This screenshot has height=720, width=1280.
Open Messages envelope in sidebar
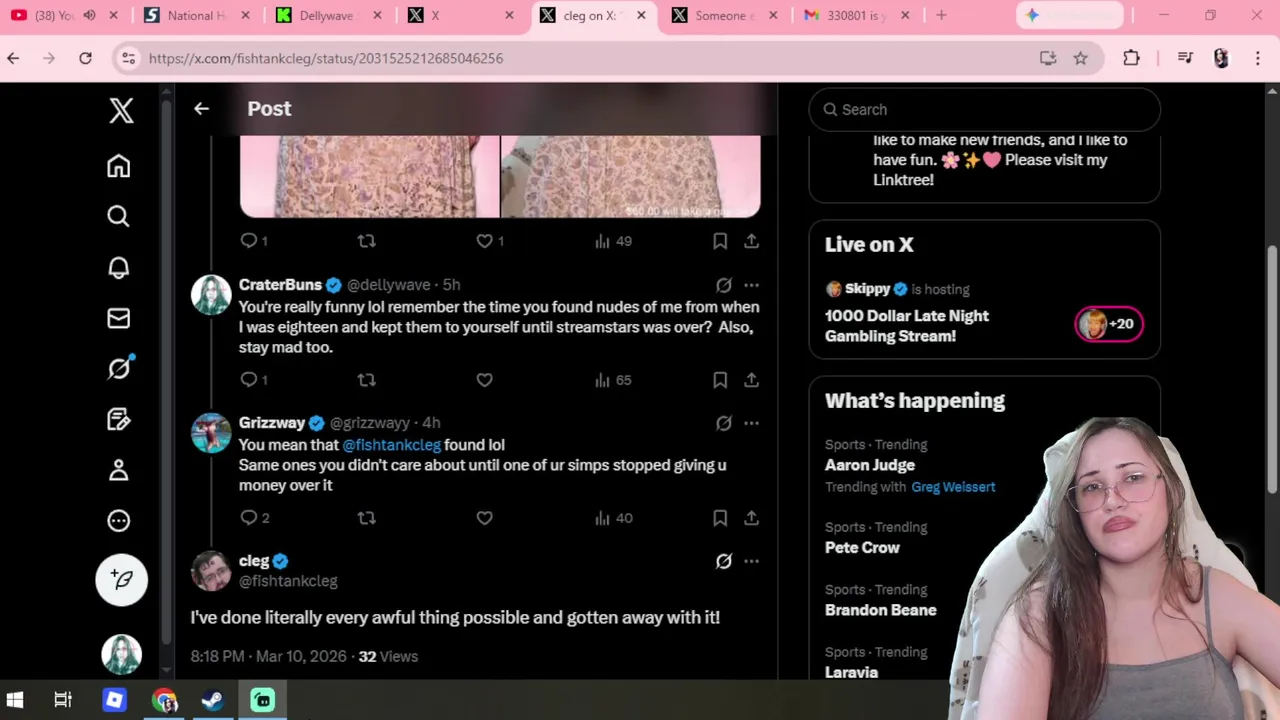(119, 318)
